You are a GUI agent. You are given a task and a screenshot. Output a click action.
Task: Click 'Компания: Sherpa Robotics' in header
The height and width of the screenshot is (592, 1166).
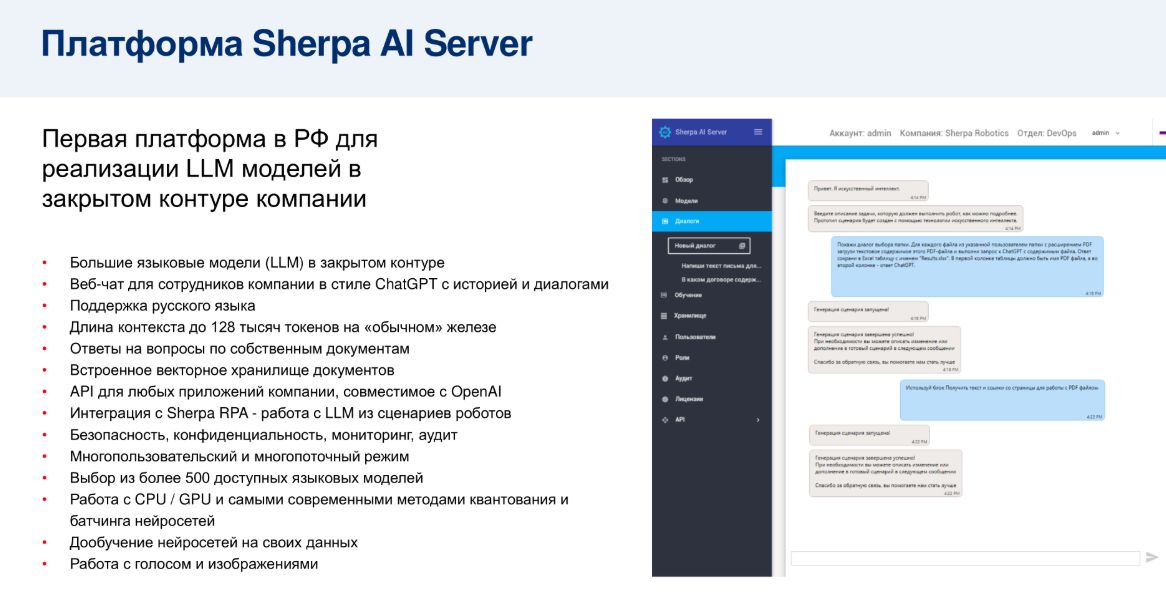click(x=954, y=133)
